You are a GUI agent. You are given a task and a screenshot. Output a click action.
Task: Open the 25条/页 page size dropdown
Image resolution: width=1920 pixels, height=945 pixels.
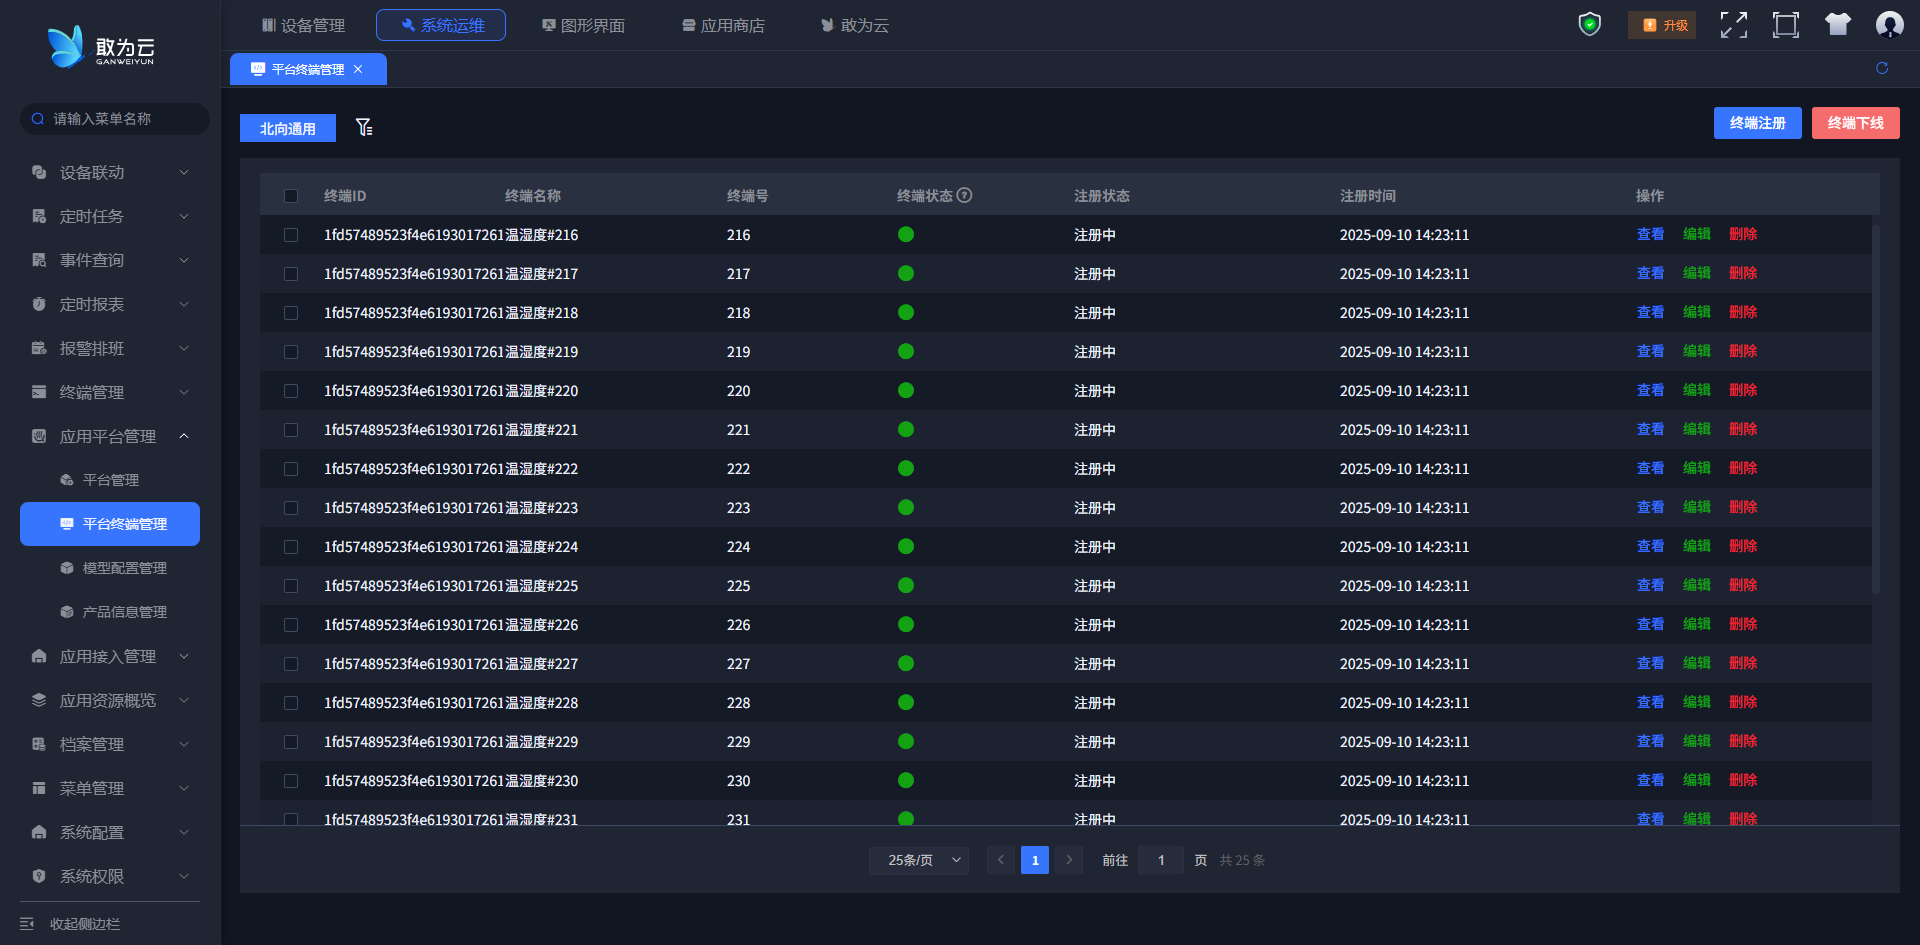[x=918, y=860]
